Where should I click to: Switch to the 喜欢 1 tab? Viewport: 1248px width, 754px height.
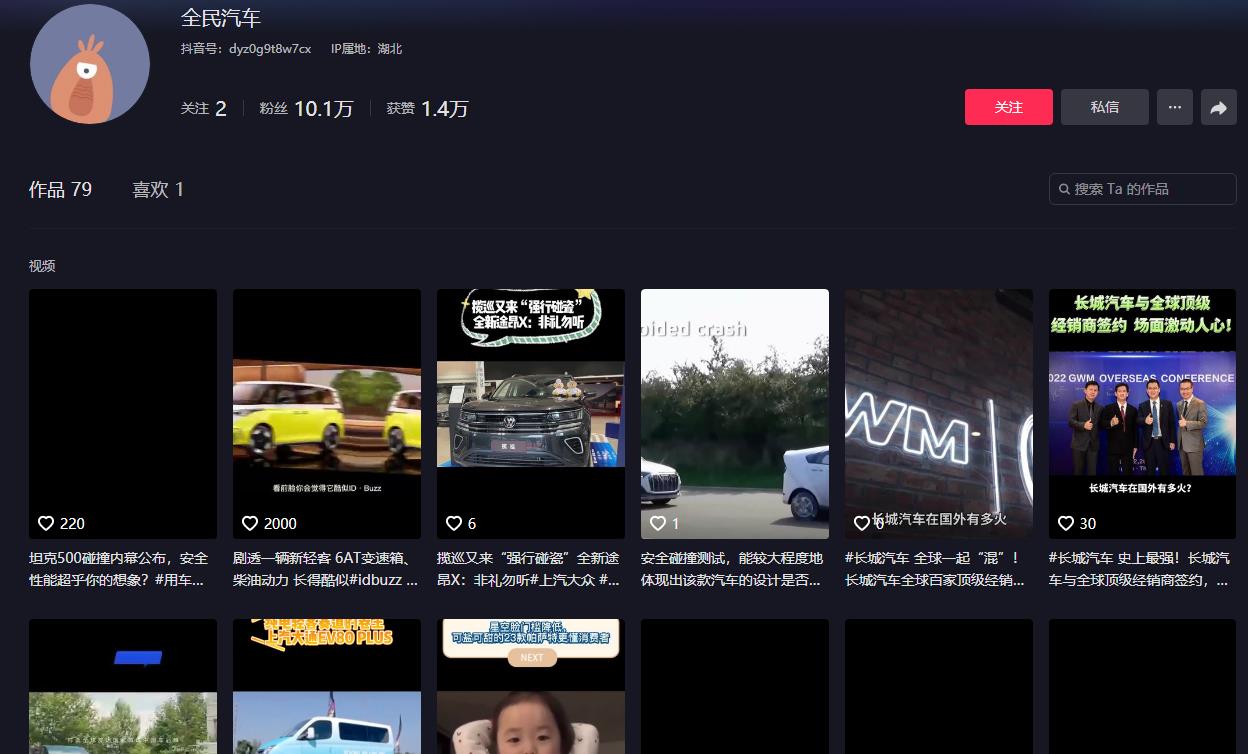pos(158,189)
